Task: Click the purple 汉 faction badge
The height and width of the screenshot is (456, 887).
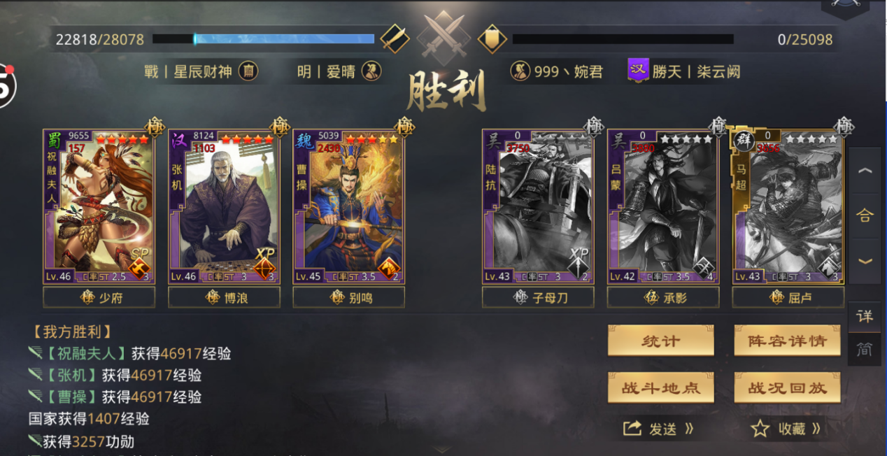Action: [638, 71]
